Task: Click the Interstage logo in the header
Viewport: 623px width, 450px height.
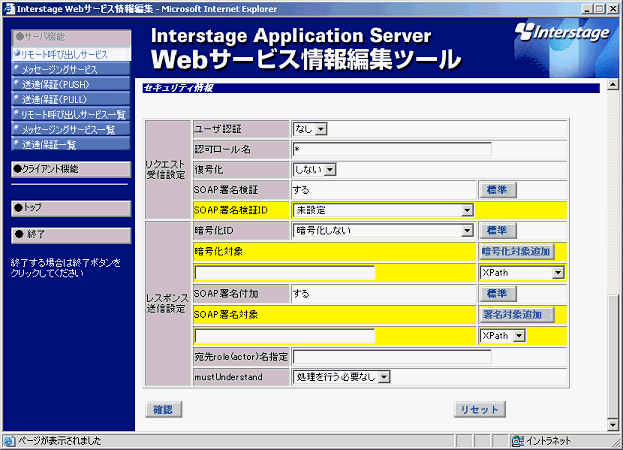Action: 562,33
